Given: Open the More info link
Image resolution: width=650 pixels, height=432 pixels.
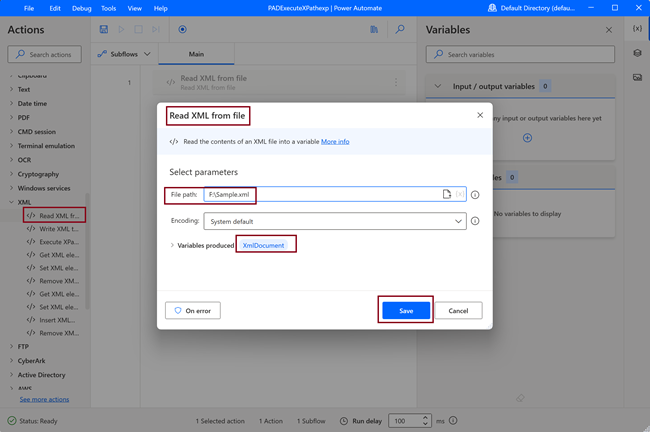Looking at the screenshot, I should [x=335, y=142].
